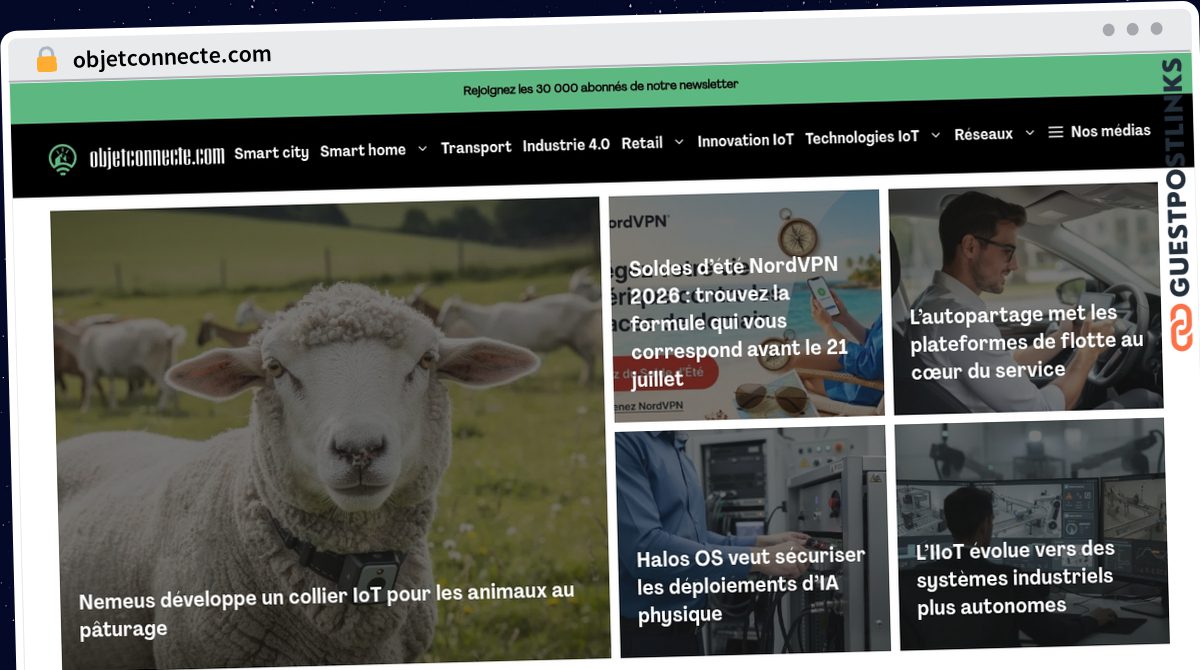Click the objetconnecte.com site logo
This screenshot has height=670, width=1200.
(x=137, y=158)
